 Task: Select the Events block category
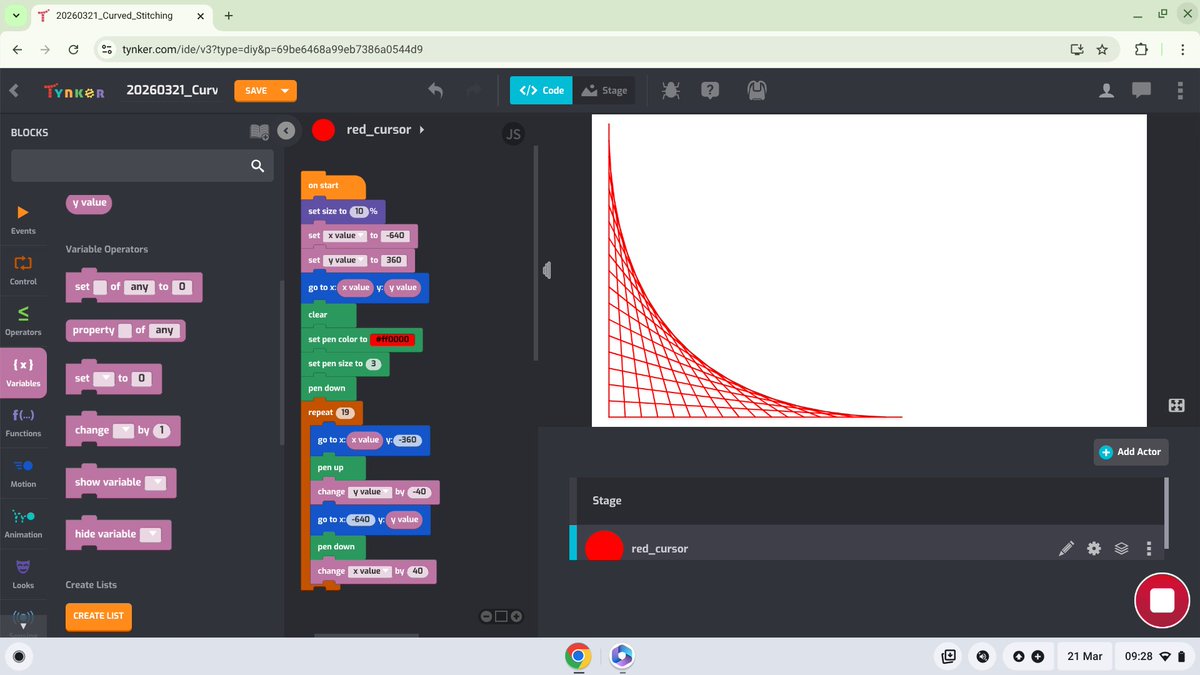coord(23,219)
